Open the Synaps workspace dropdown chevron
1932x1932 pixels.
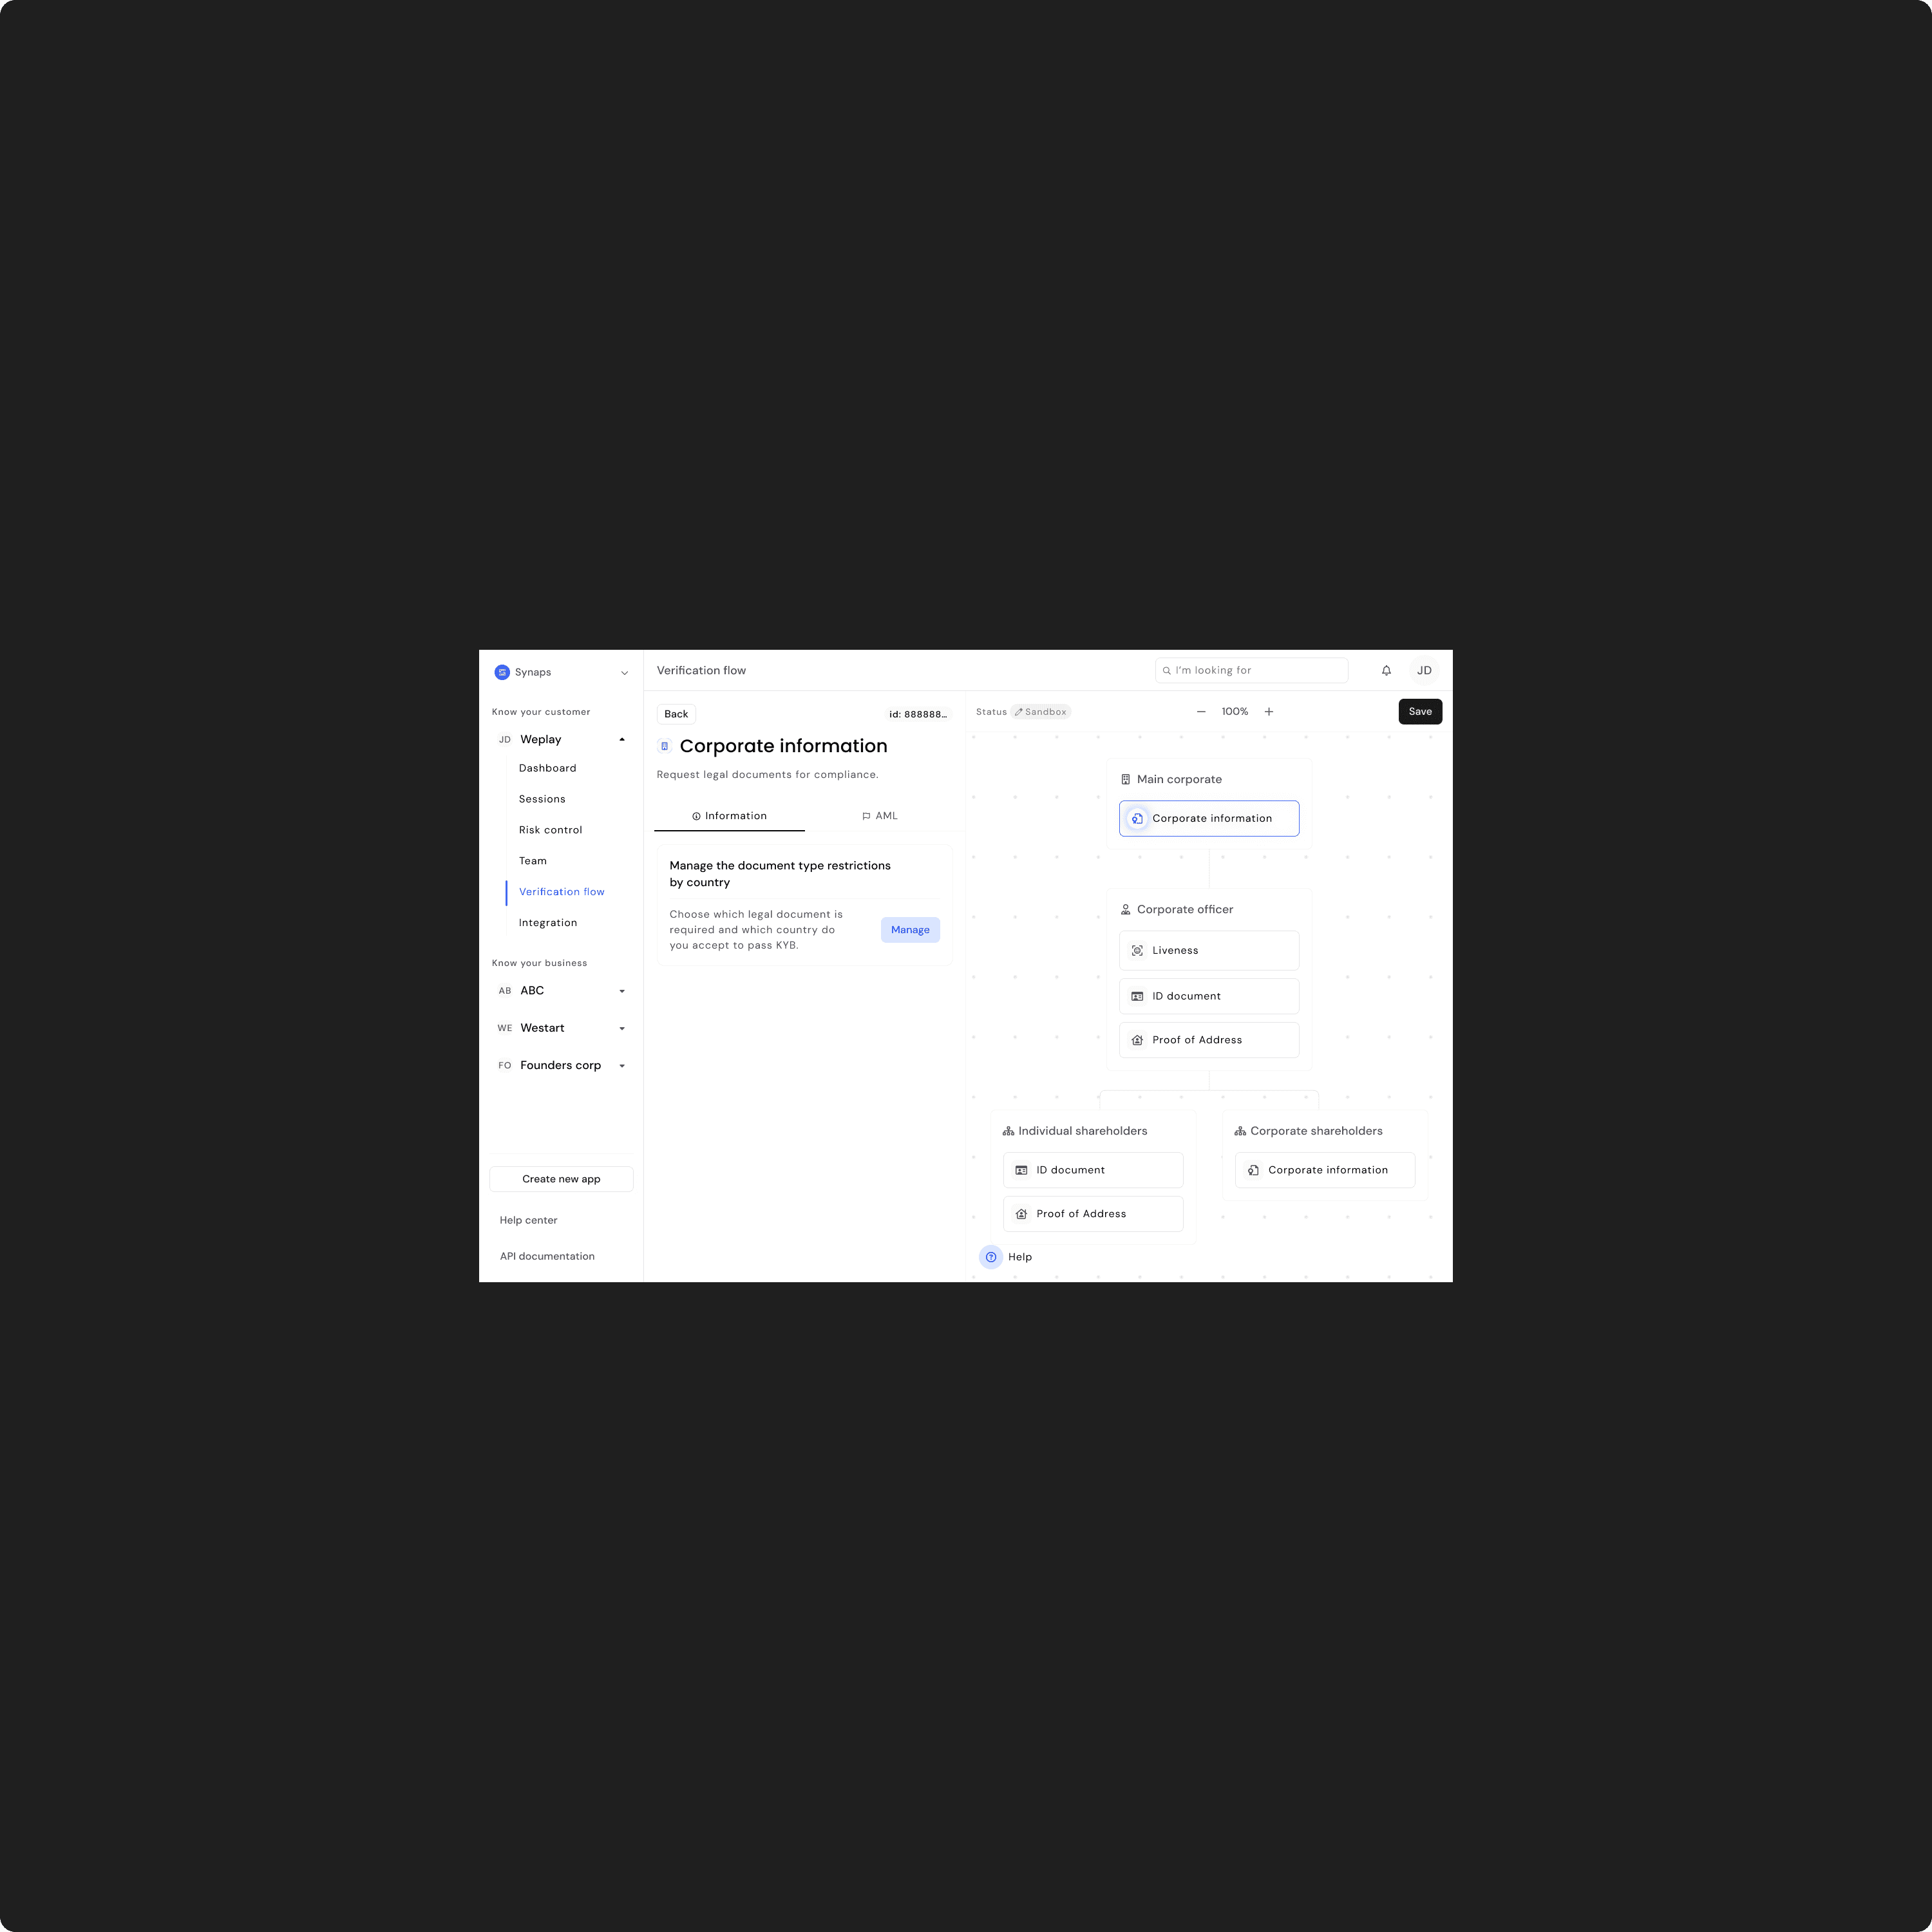click(624, 673)
